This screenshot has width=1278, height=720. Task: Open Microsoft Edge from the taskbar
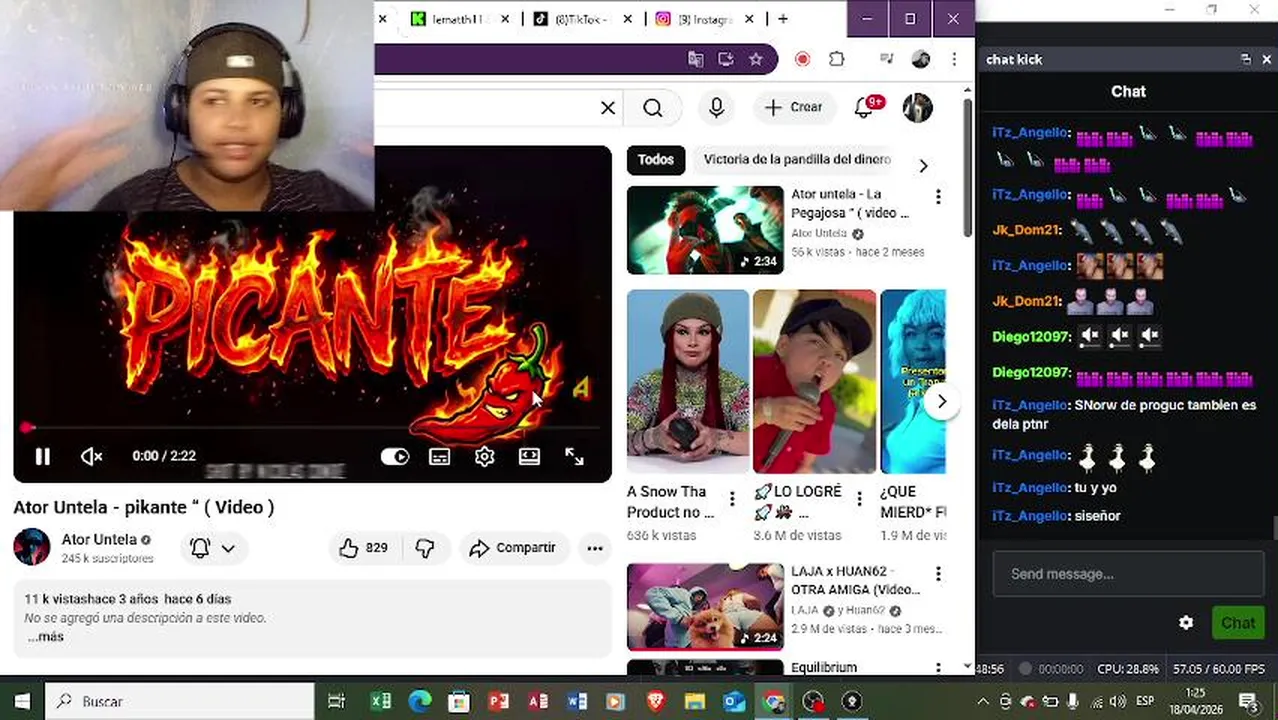(420, 701)
